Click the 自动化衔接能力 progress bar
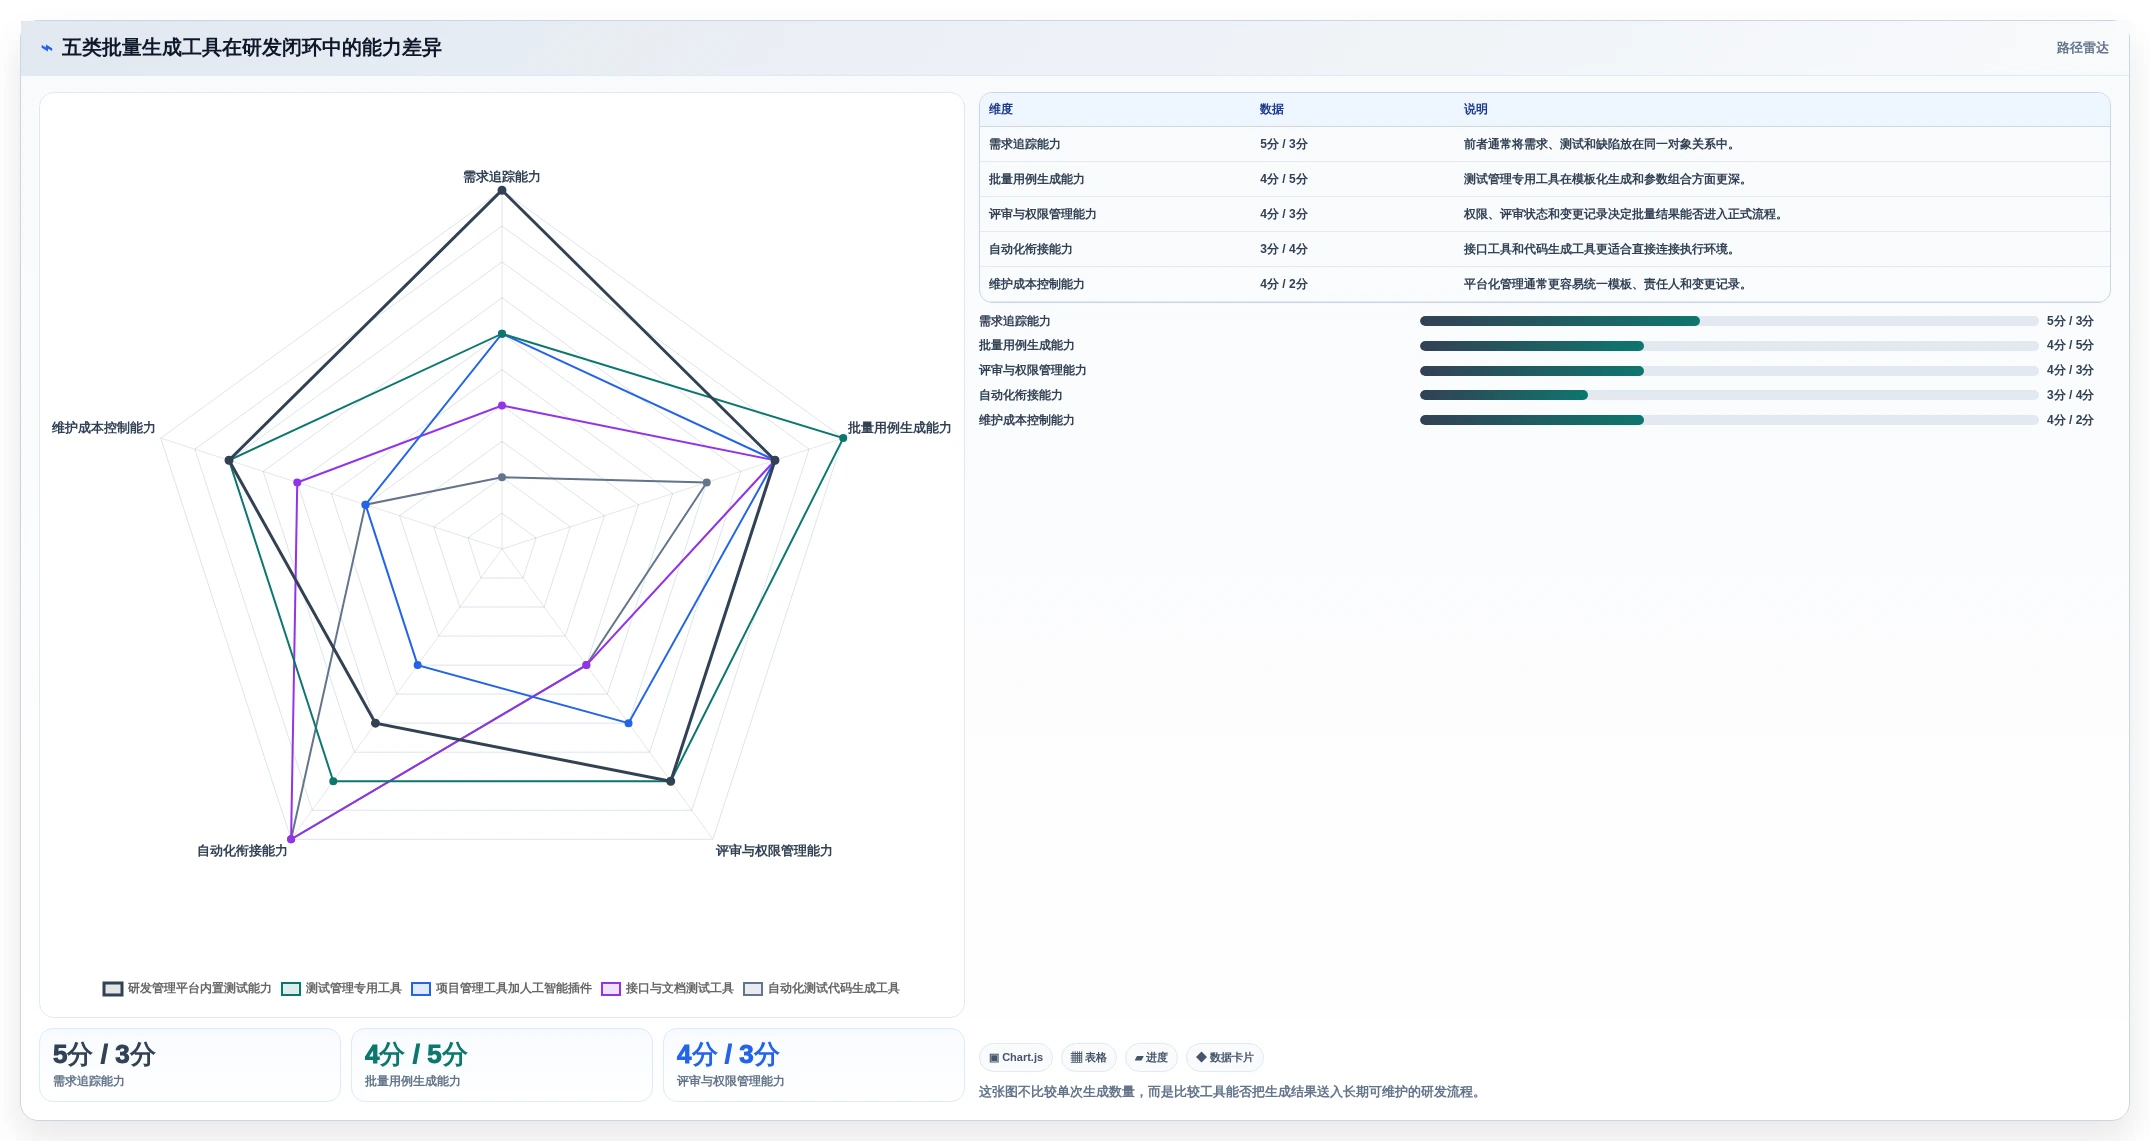 point(1729,395)
